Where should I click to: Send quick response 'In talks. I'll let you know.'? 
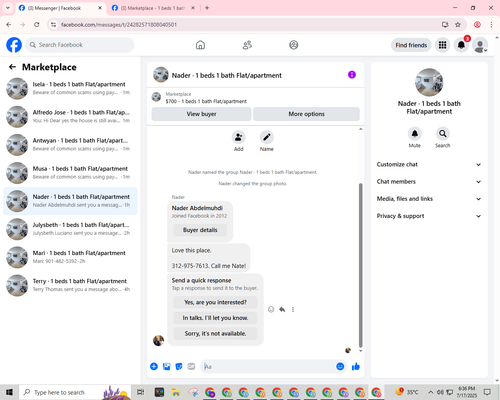215,318
